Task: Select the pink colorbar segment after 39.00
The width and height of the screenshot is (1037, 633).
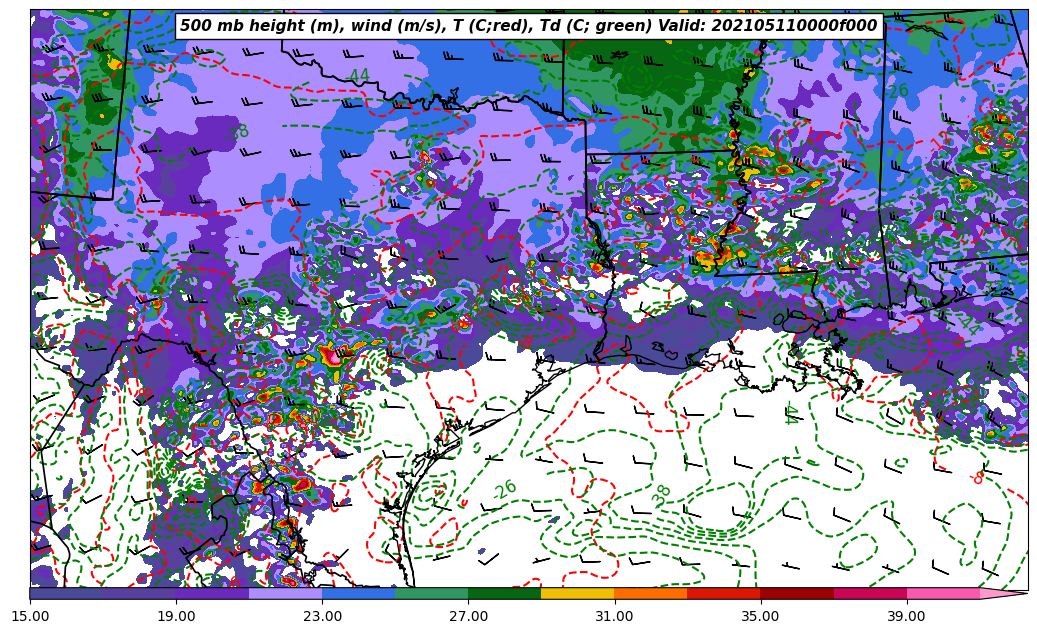Action: (943, 593)
